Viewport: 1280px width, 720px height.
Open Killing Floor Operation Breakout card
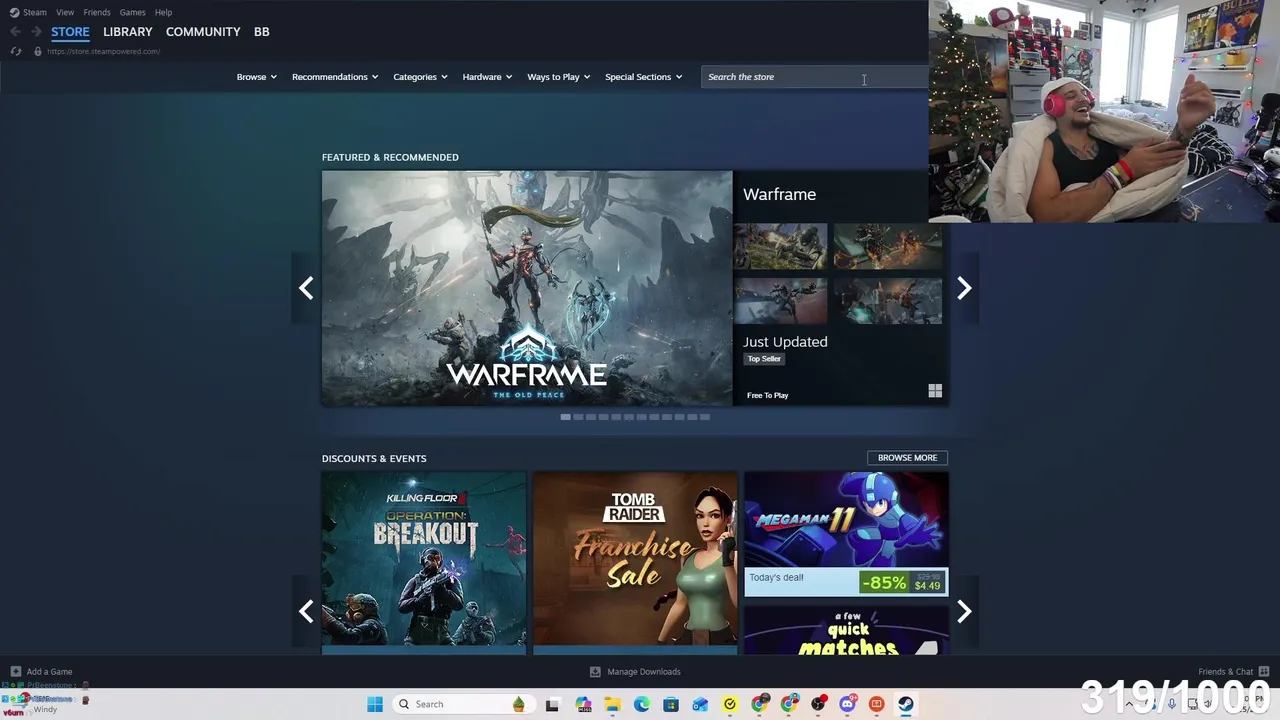click(424, 563)
